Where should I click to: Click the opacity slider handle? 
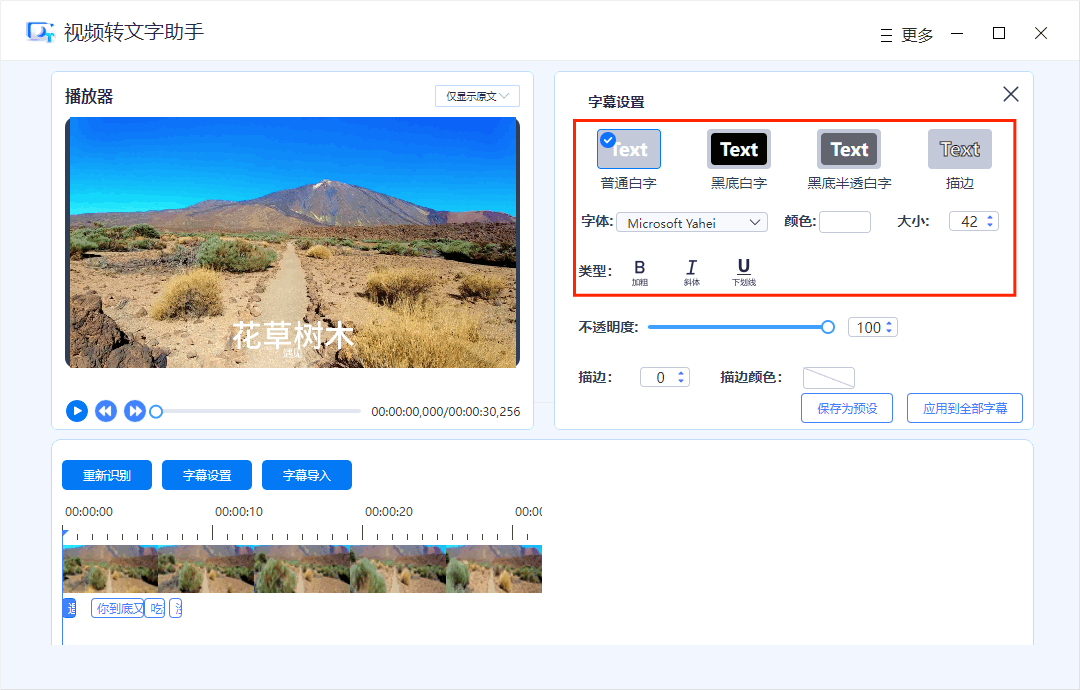pyautogui.click(x=828, y=327)
